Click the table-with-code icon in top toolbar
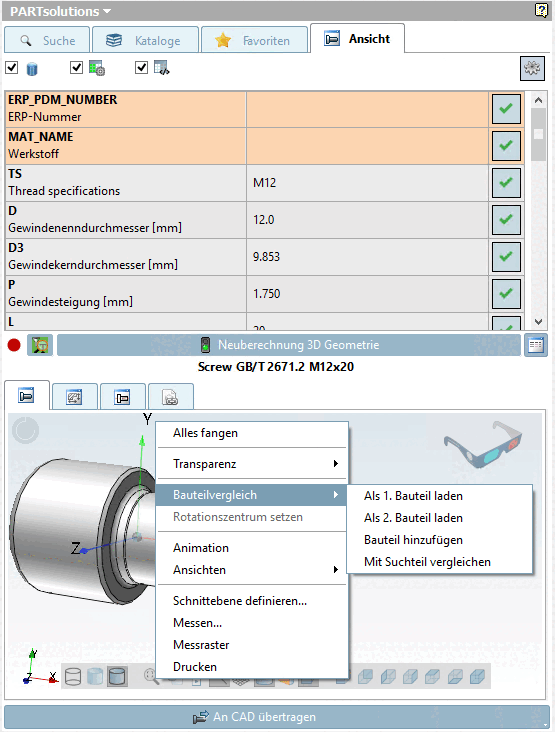The height and width of the screenshot is (732, 555). 162,68
